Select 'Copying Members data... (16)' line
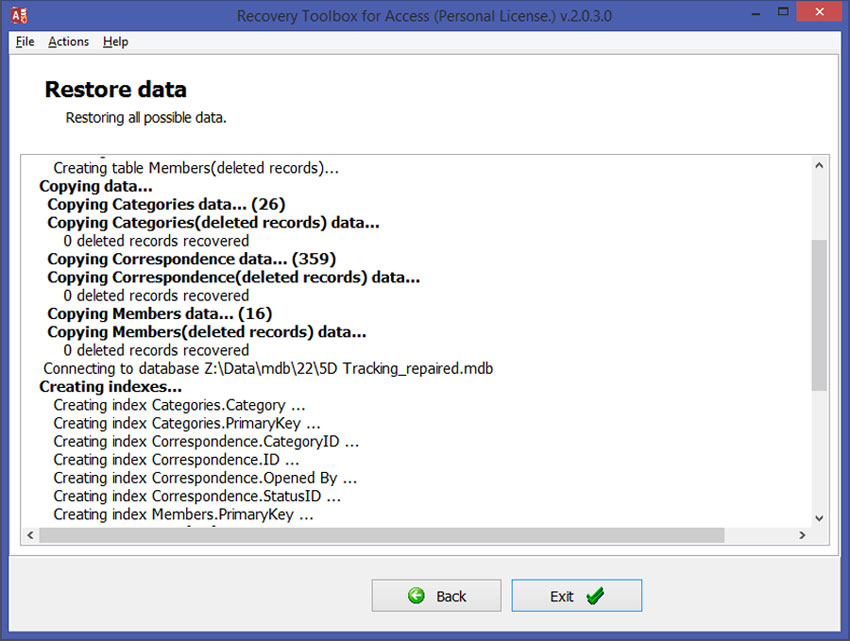Screen dimensions: 850x641 pos(160,314)
